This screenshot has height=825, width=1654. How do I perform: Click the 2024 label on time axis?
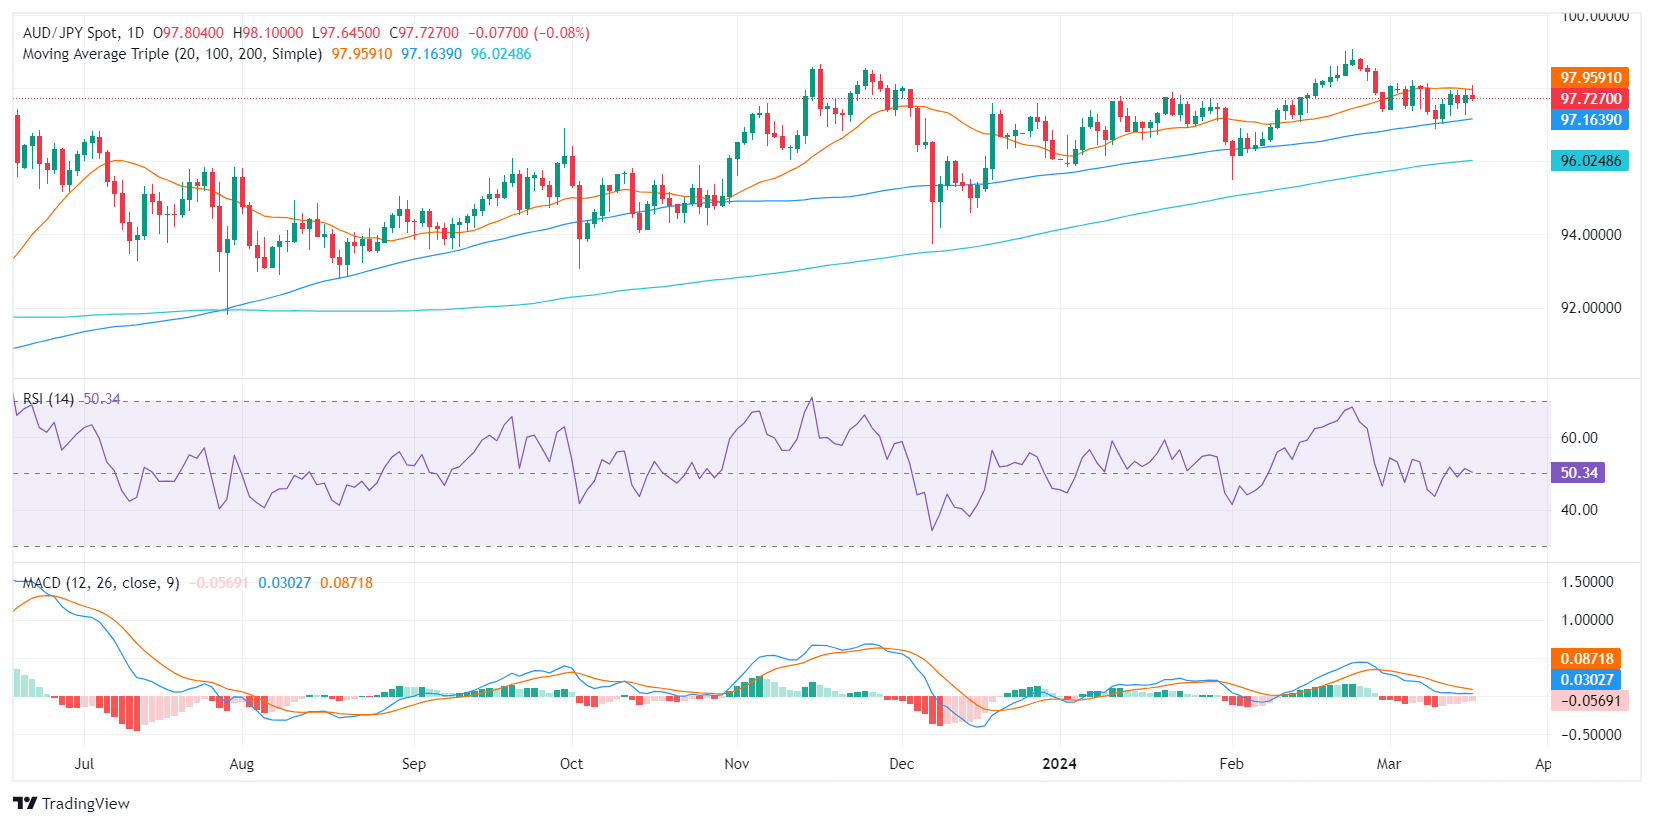point(1059,764)
